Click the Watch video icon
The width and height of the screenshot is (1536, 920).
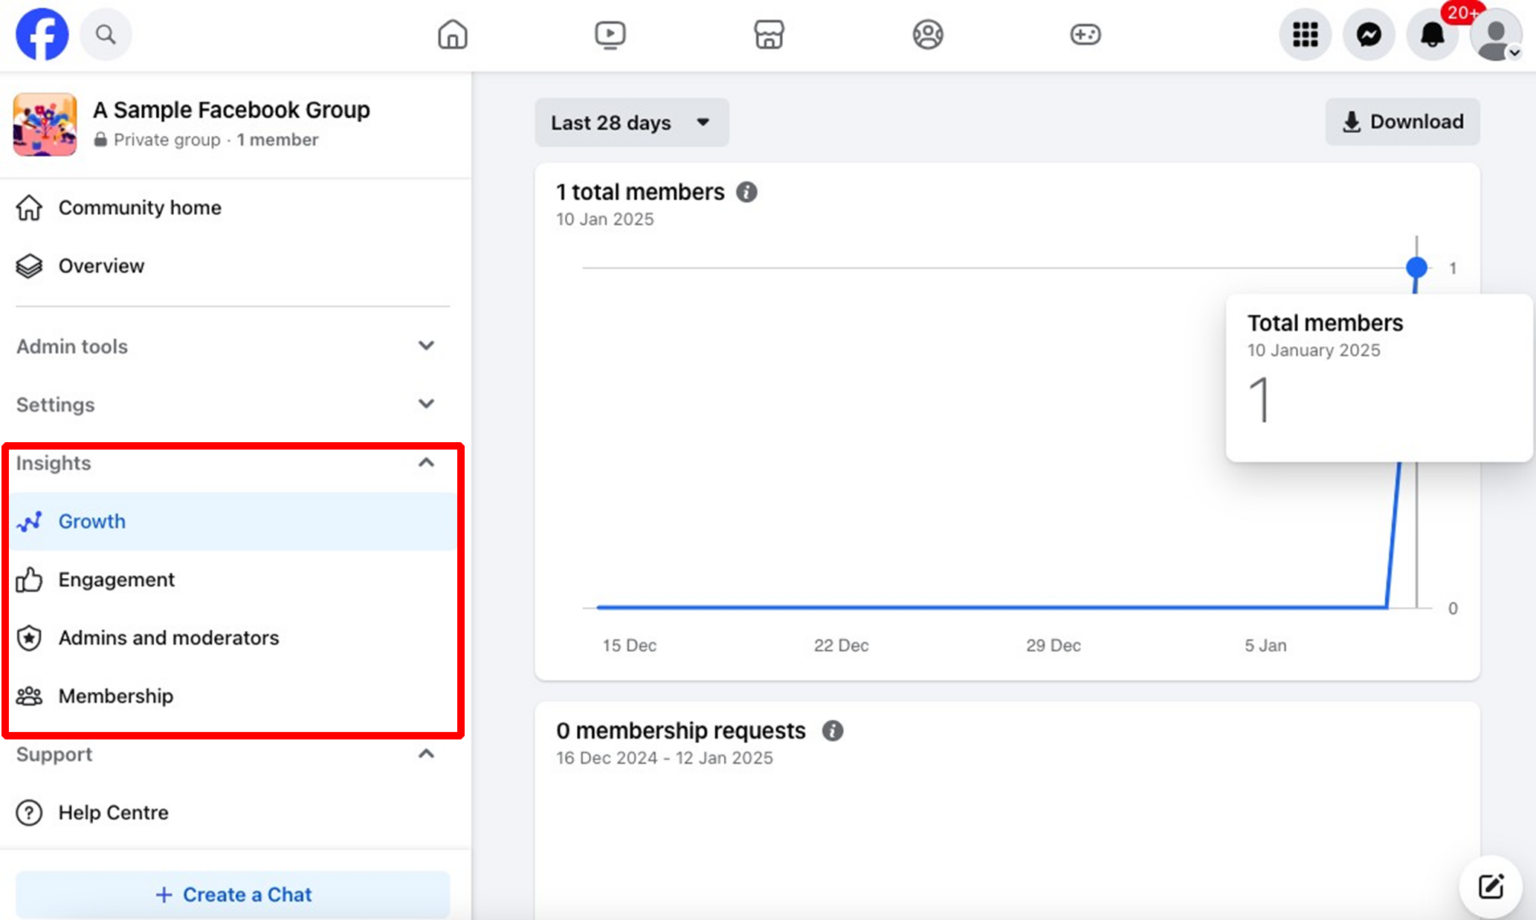(610, 34)
